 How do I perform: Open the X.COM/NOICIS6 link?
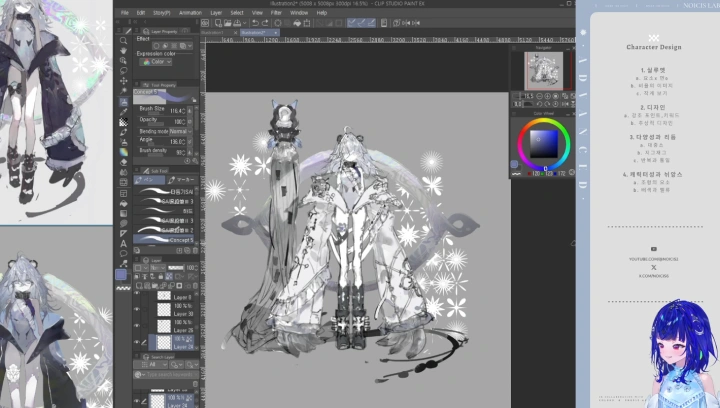653,276
